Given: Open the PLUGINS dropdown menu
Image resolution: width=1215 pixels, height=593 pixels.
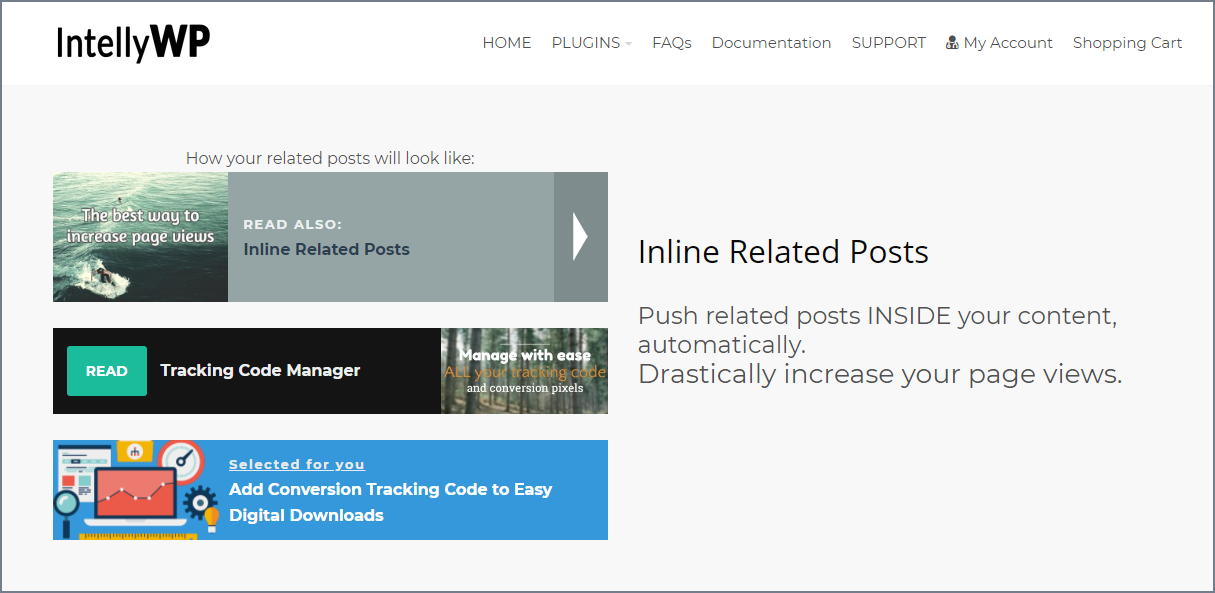Looking at the screenshot, I should (x=591, y=43).
